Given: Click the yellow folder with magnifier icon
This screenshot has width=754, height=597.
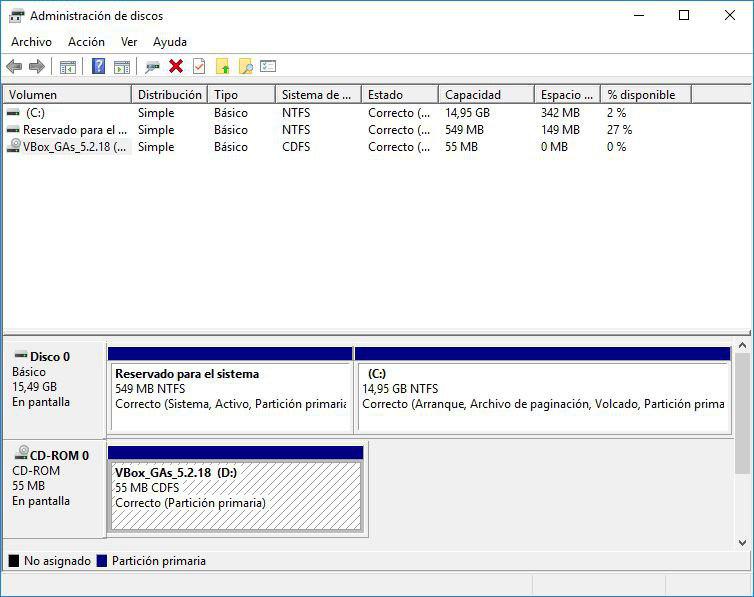Looking at the screenshot, I should click(x=245, y=66).
